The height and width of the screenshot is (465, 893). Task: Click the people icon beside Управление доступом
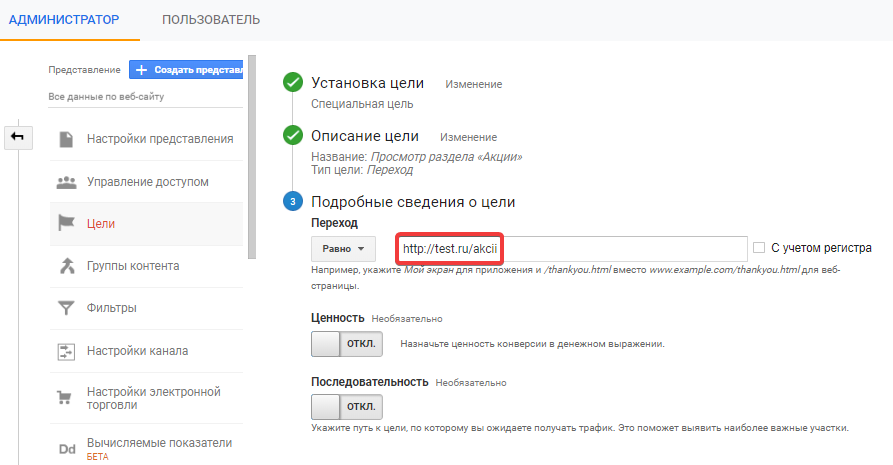66,182
